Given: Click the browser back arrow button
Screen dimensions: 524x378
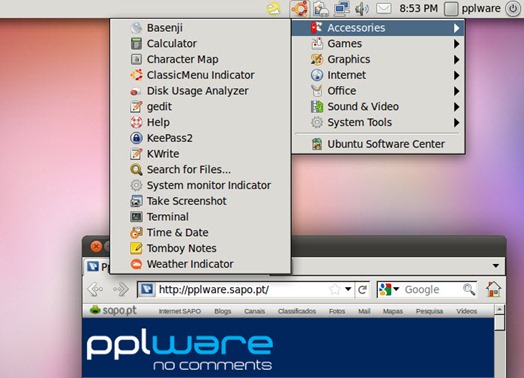Looking at the screenshot, I should click(x=95, y=289).
